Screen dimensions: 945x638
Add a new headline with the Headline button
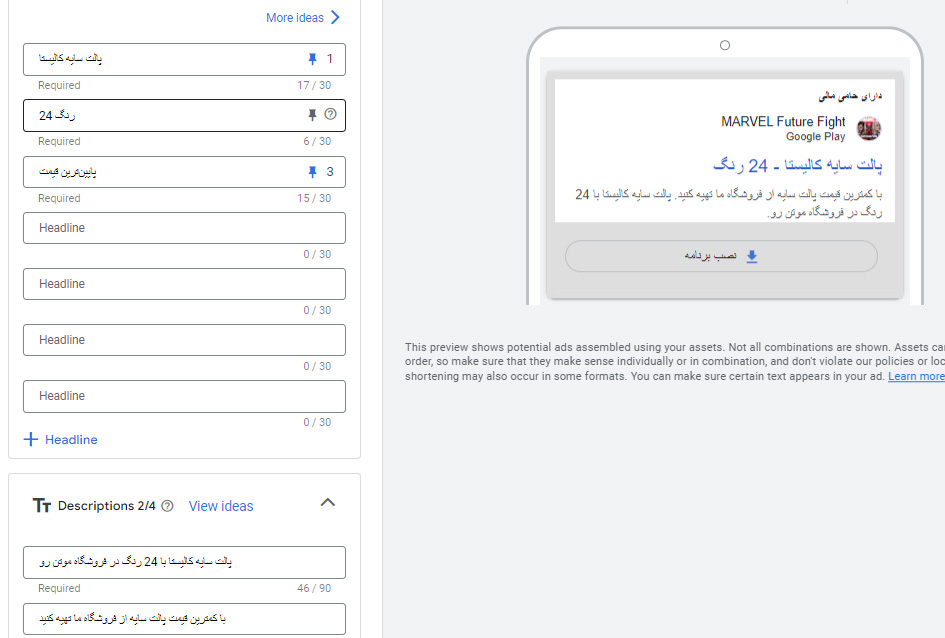tap(61, 439)
